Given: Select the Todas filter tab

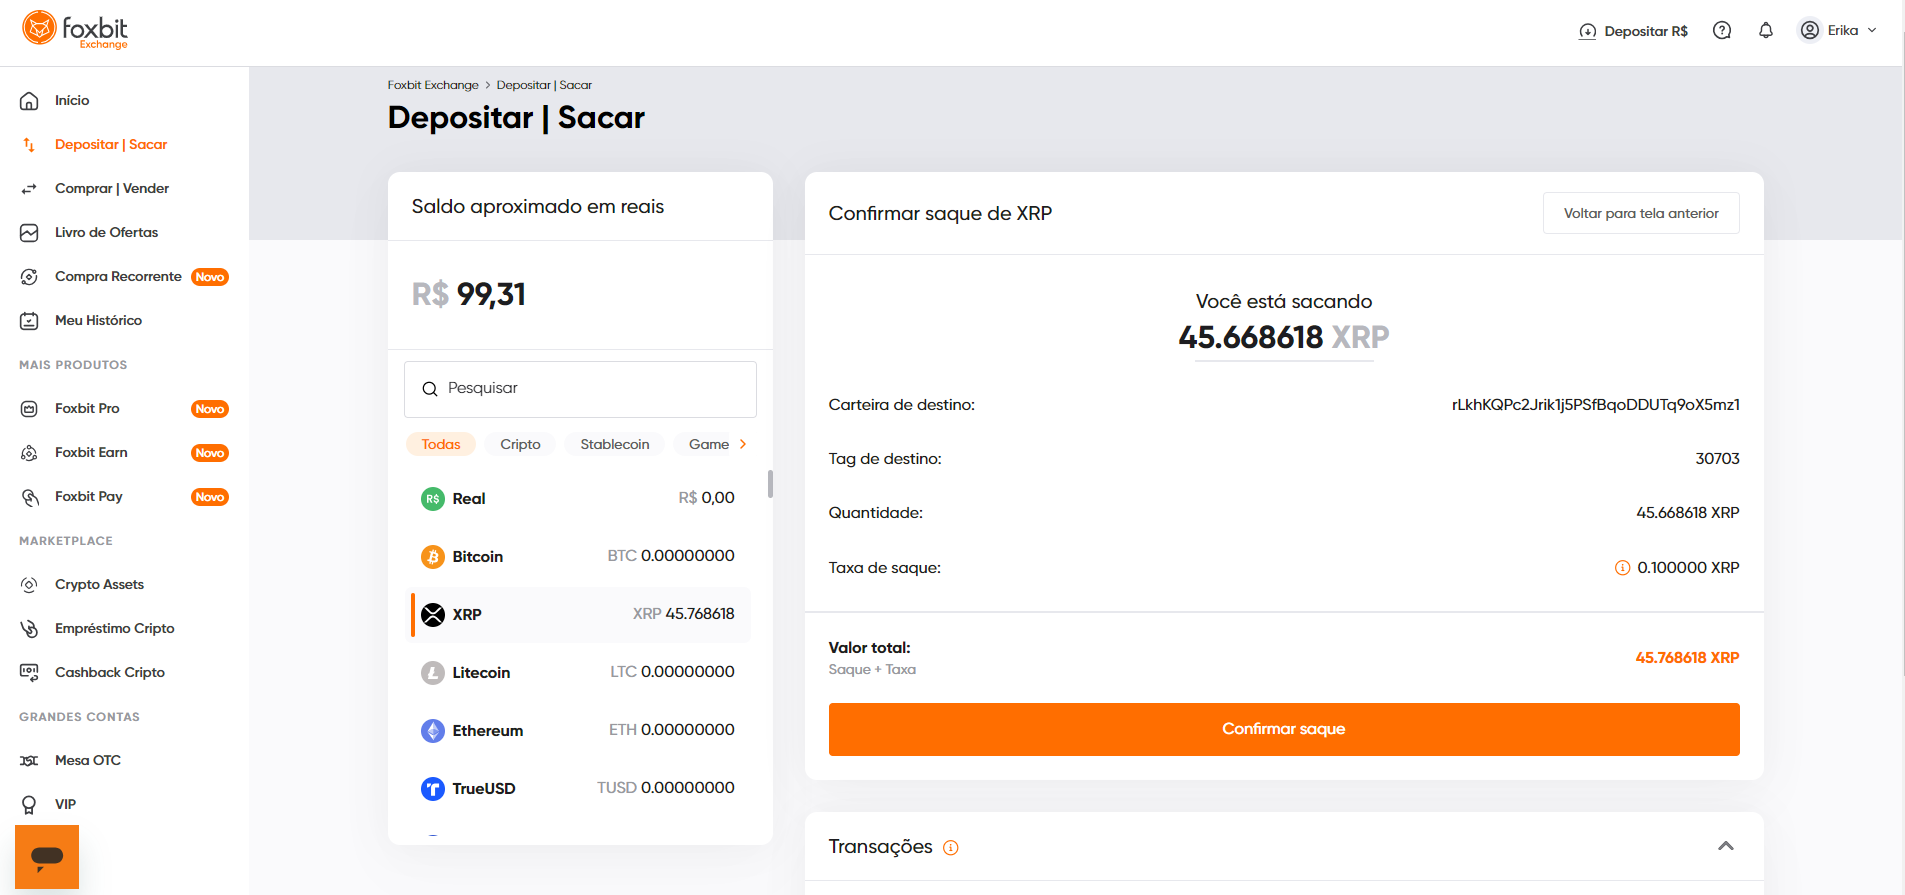Looking at the screenshot, I should pyautogui.click(x=441, y=444).
